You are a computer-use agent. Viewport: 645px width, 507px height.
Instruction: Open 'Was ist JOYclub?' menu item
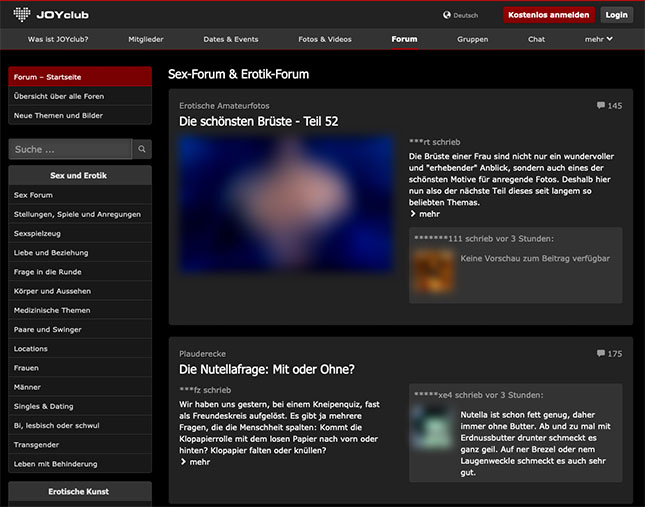tap(58, 39)
